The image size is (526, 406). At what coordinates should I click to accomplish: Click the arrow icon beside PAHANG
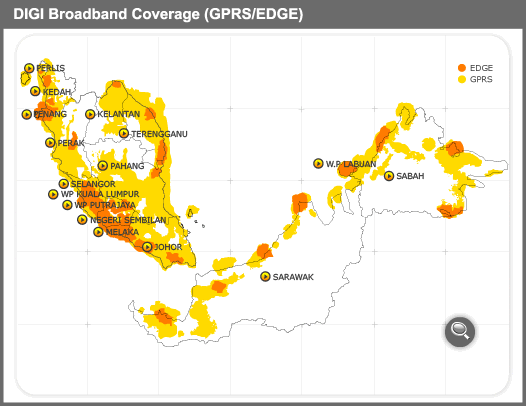click(103, 166)
